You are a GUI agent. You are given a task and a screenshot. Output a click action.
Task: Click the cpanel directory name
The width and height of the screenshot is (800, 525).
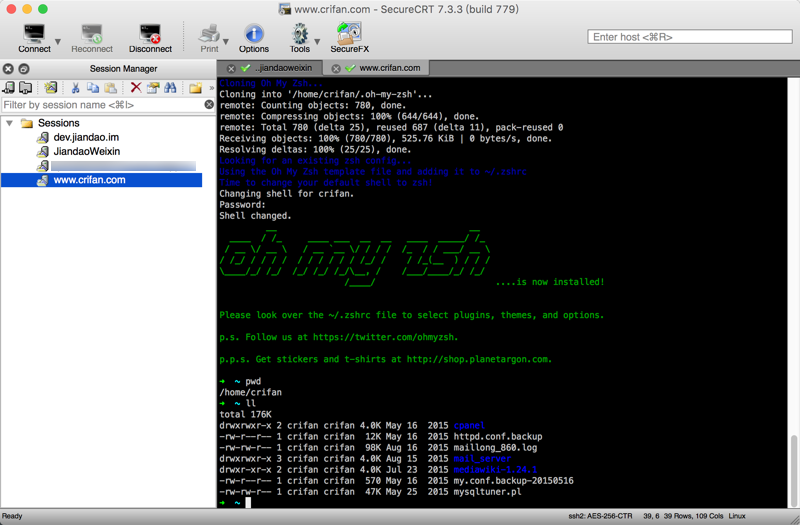[x=469, y=426]
